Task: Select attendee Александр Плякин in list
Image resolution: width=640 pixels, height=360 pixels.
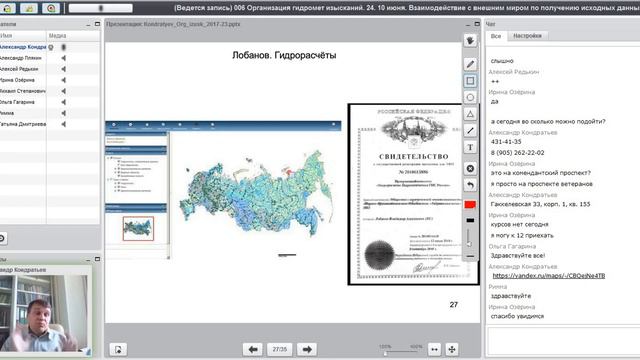Action: click(20, 58)
